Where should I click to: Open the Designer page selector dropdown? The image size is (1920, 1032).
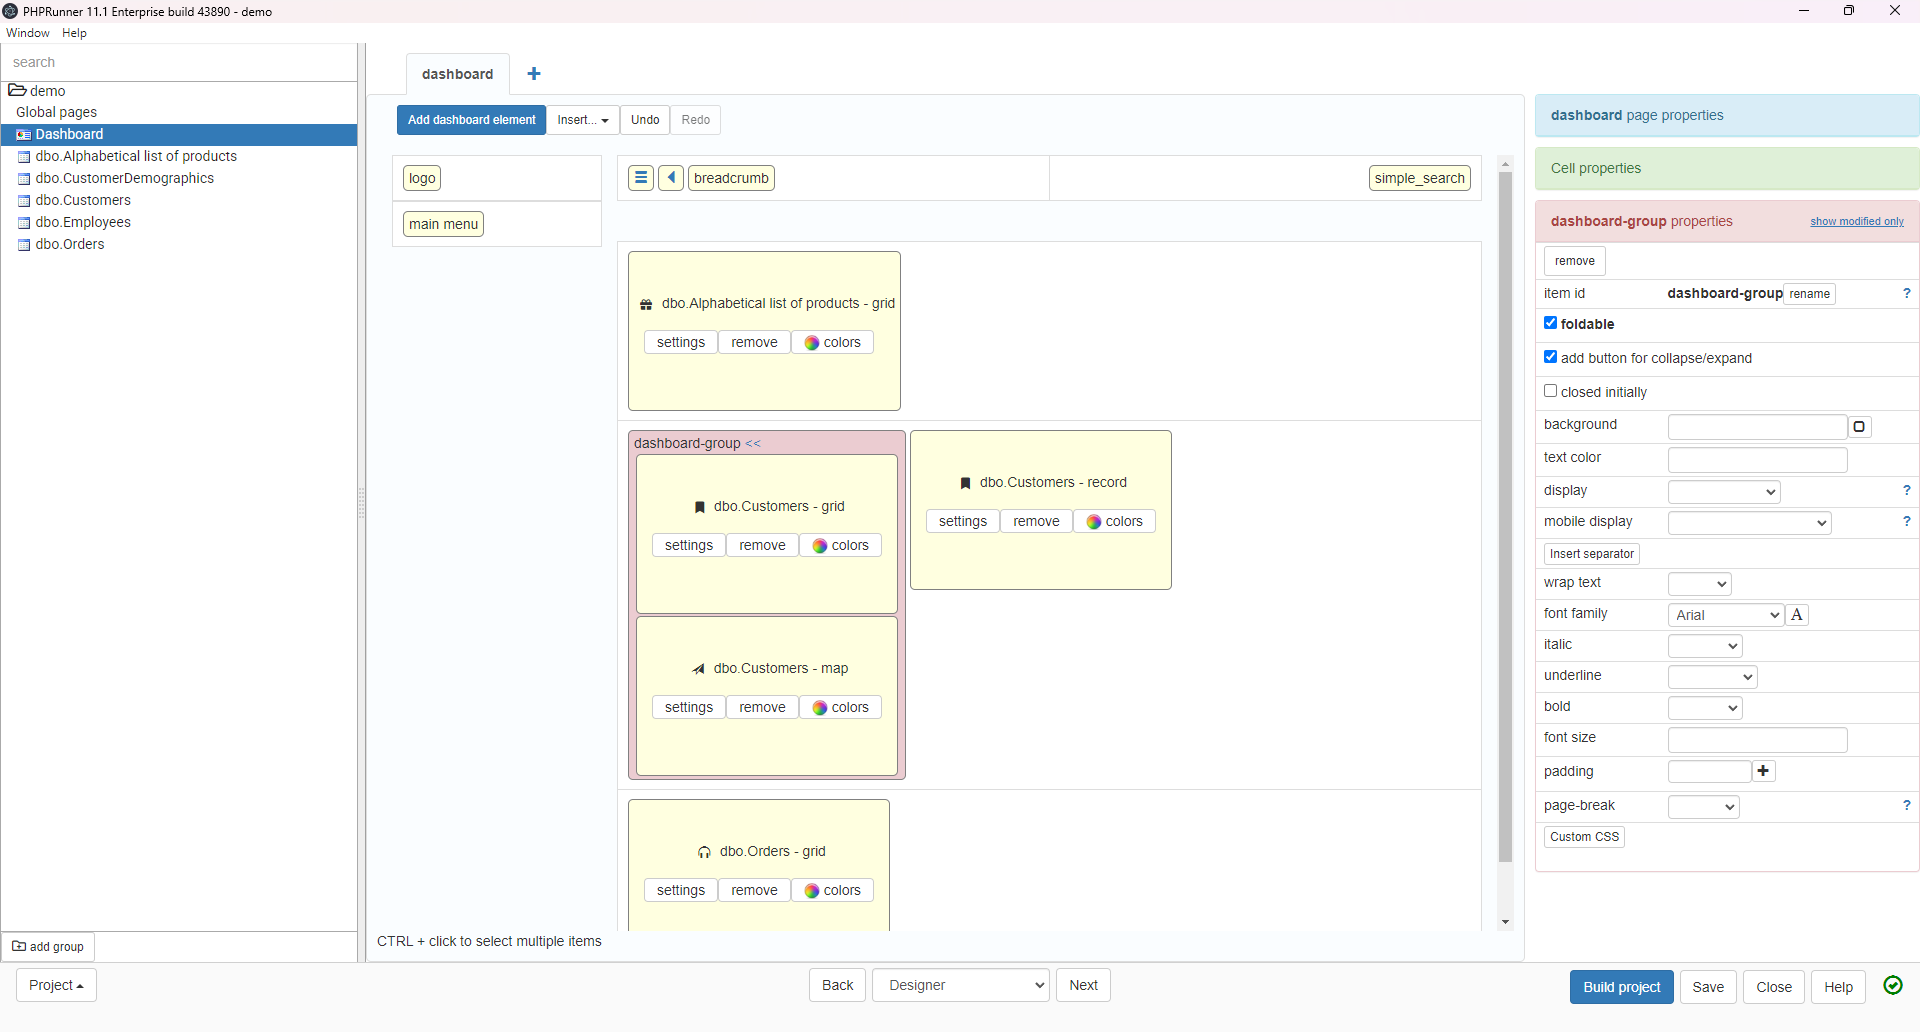click(x=961, y=986)
